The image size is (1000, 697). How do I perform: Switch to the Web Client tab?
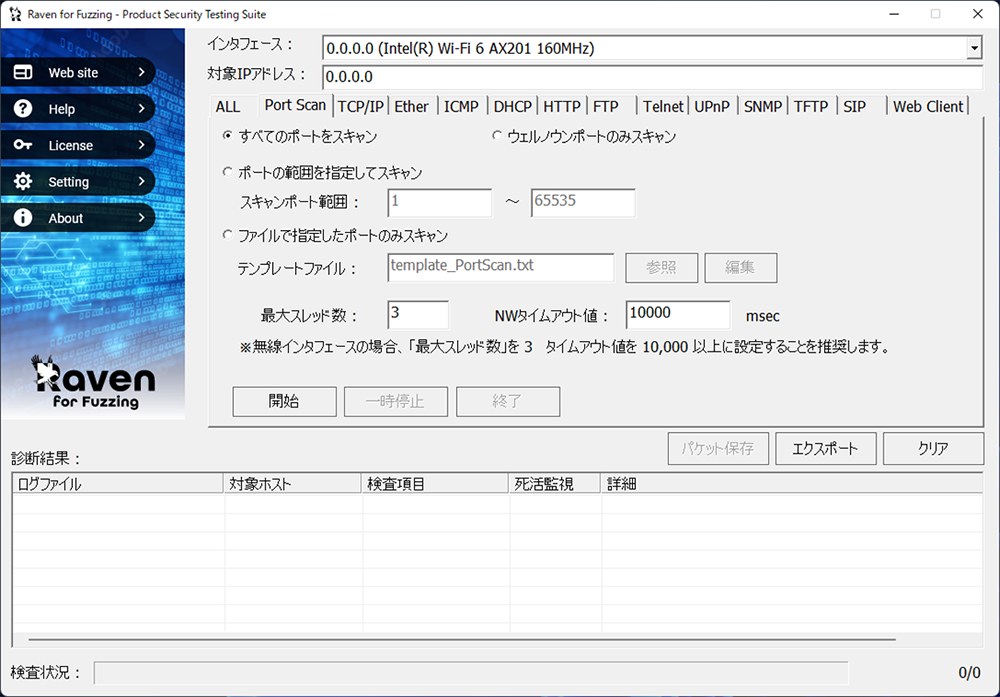928,106
